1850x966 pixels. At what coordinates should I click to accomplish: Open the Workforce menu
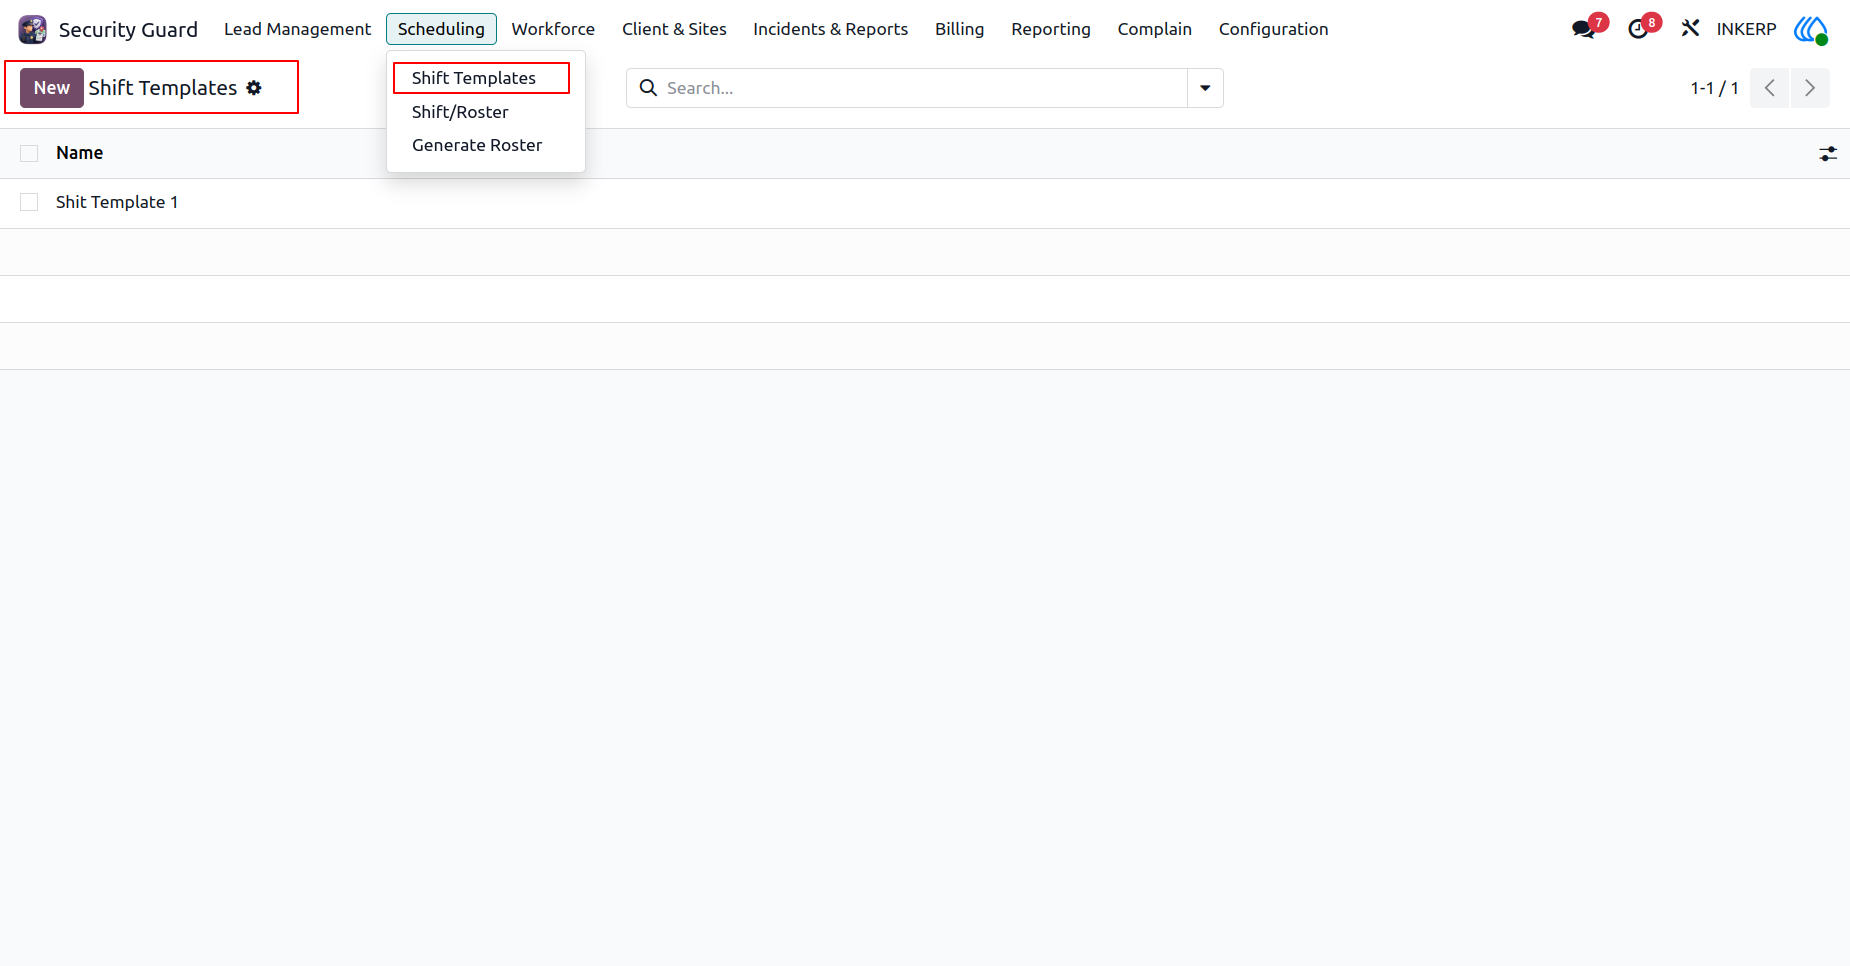point(553,29)
